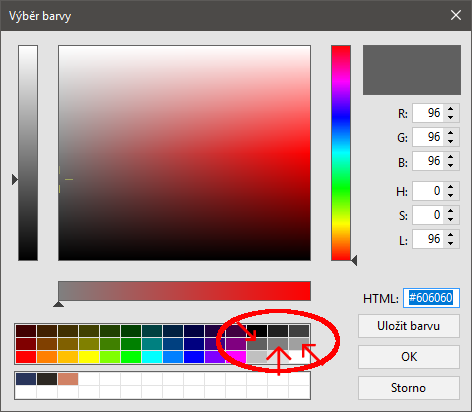Select the HTML hex color field
The width and height of the screenshot is (472, 412).
431,298
